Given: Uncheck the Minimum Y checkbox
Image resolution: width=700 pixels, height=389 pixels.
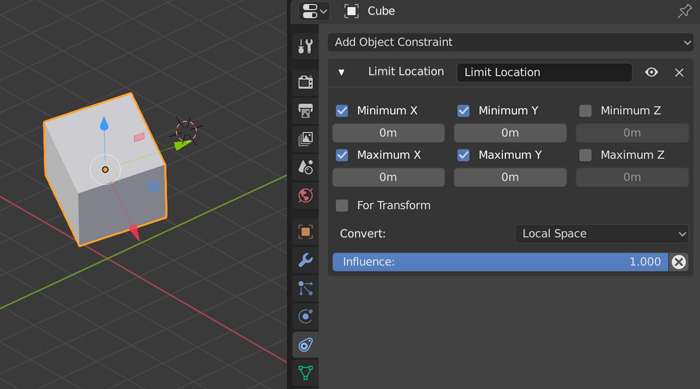Looking at the screenshot, I should [463, 110].
